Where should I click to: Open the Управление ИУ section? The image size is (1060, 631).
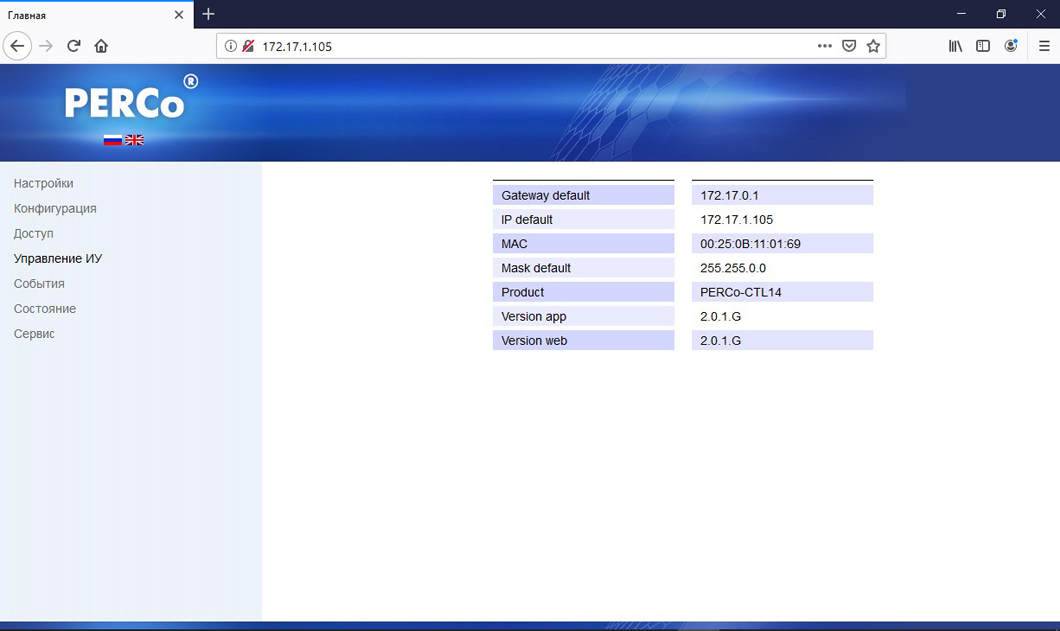58,259
